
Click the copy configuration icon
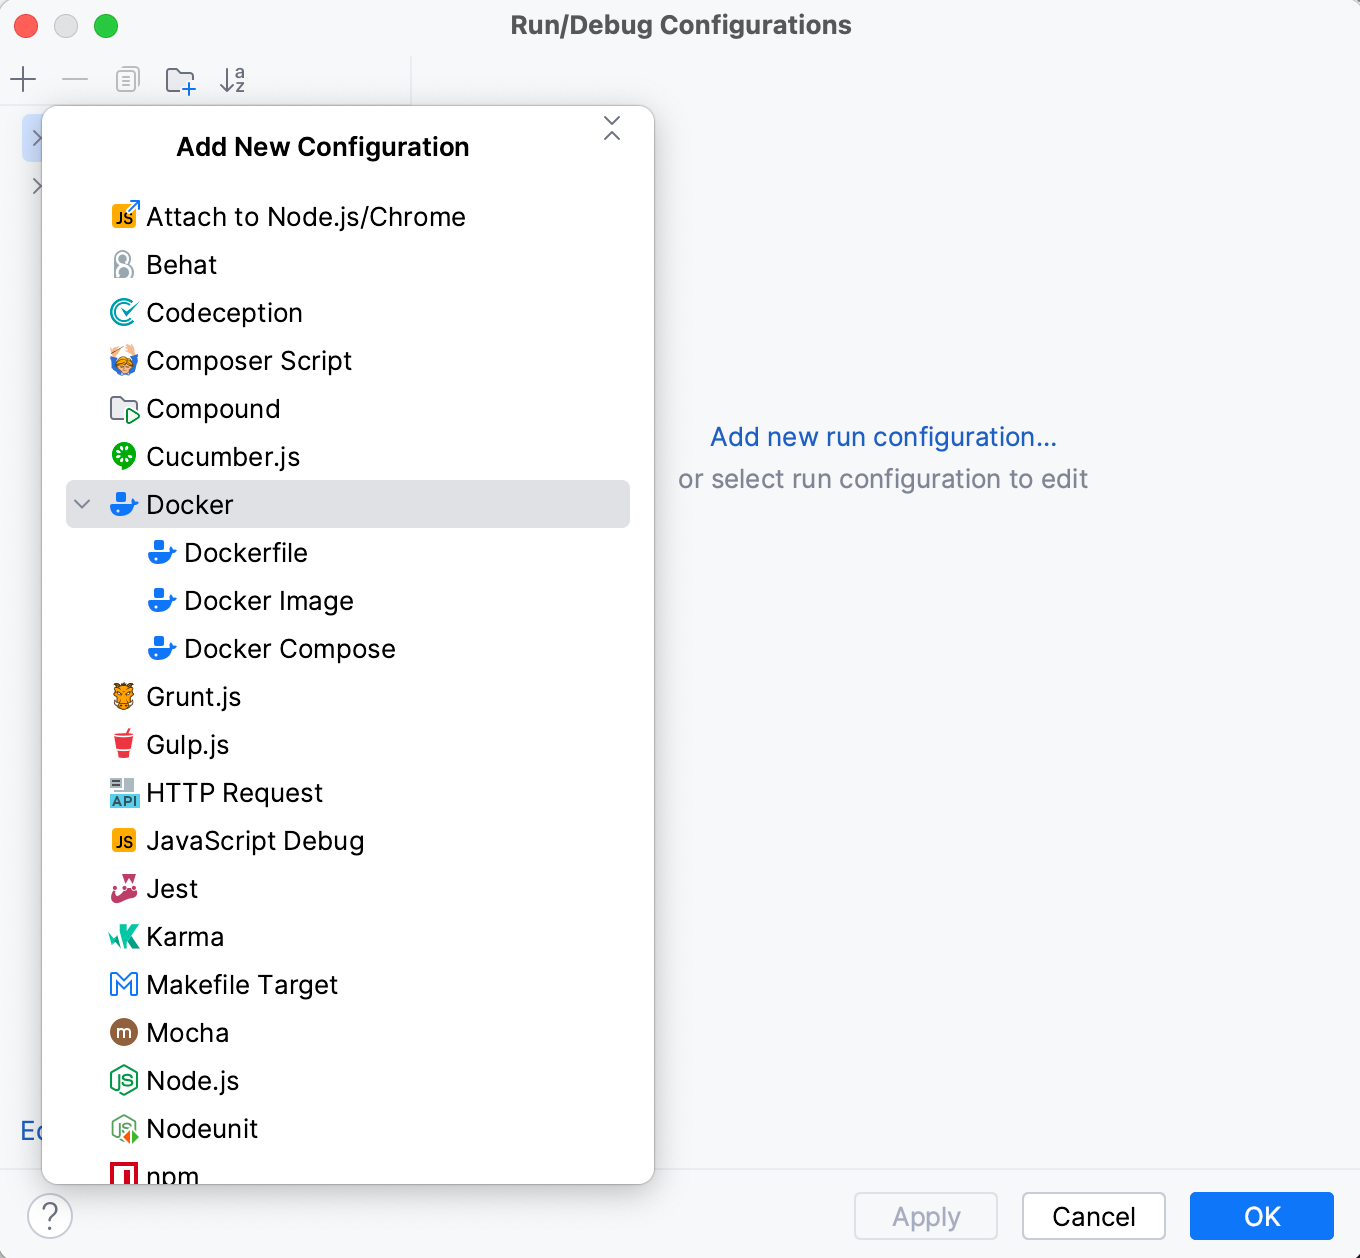[x=127, y=79]
